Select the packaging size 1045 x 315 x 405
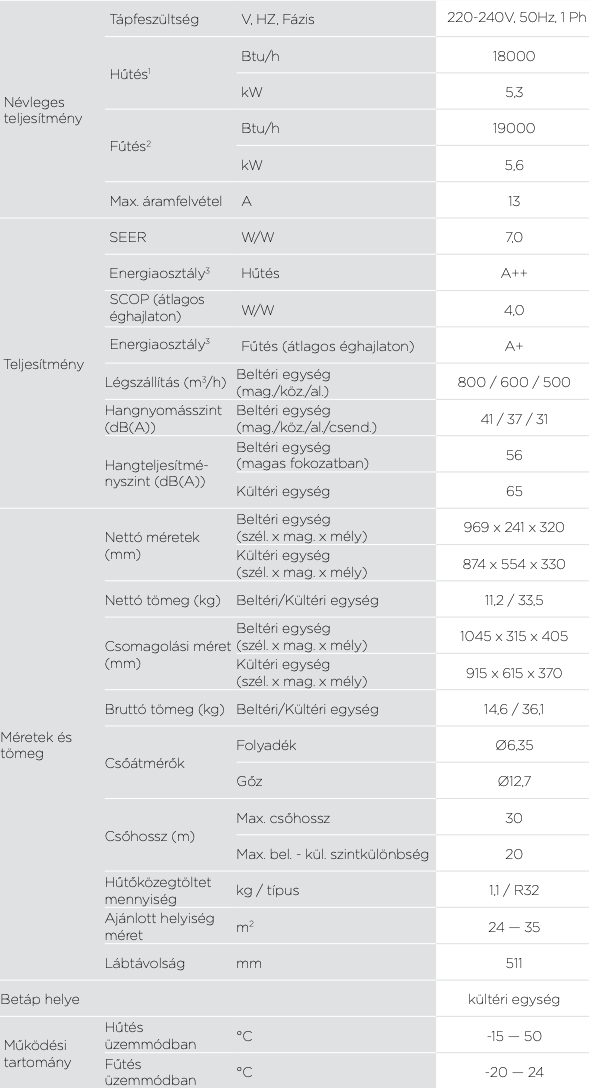This screenshot has width=589, height=1088. coord(514,636)
